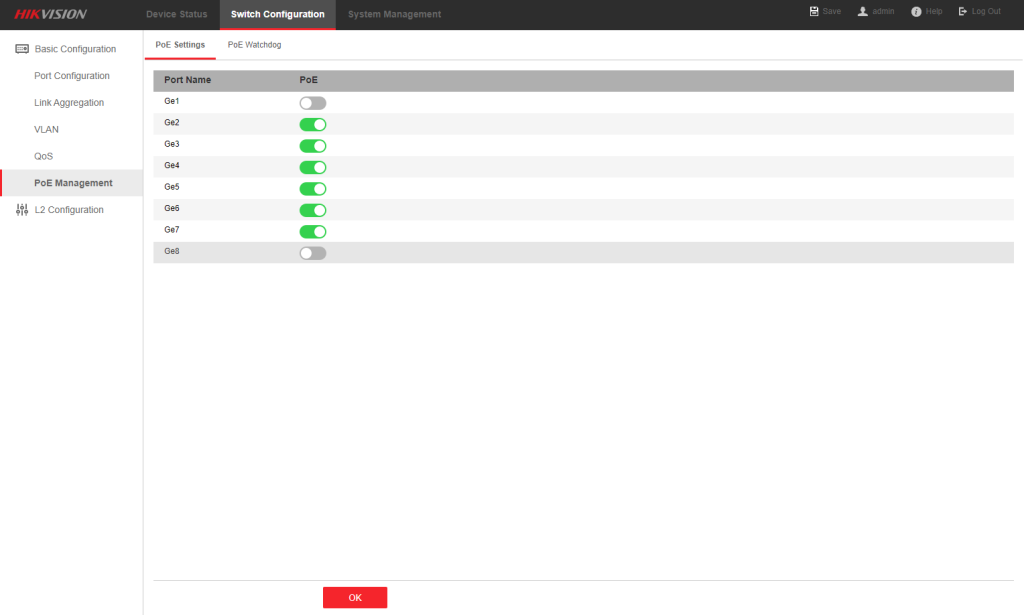This screenshot has width=1024, height=615.
Task: Click the red OK button
Action: 355,597
